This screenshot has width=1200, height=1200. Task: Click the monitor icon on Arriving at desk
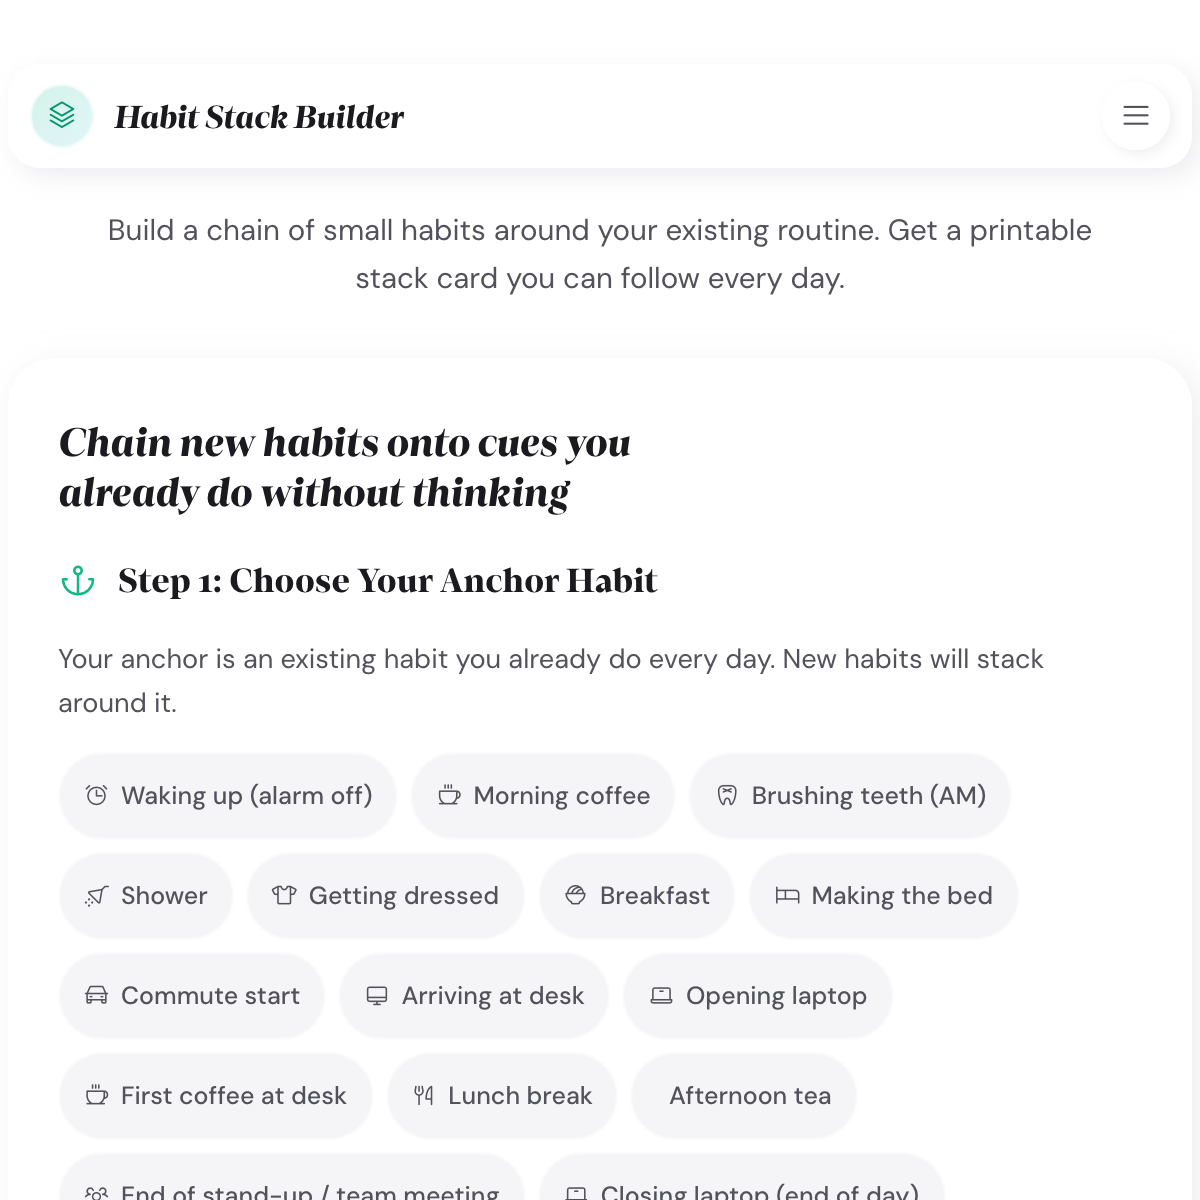pos(378,995)
